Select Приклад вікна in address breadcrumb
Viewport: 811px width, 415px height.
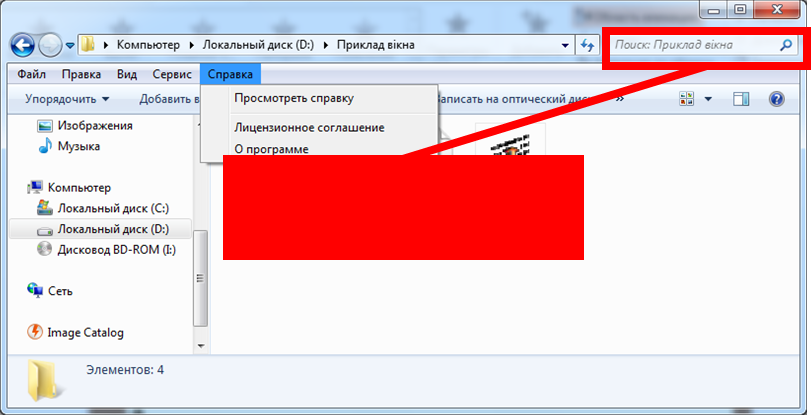[x=376, y=45]
